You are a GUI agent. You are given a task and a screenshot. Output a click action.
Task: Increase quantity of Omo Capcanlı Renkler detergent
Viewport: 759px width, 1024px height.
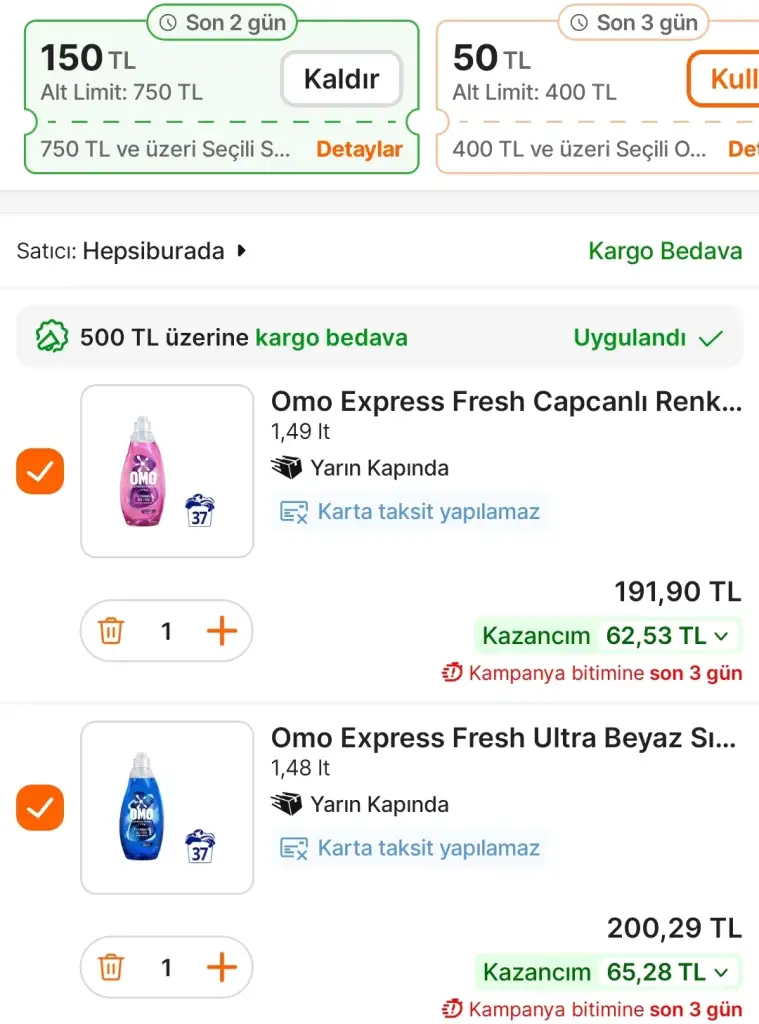(221, 631)
